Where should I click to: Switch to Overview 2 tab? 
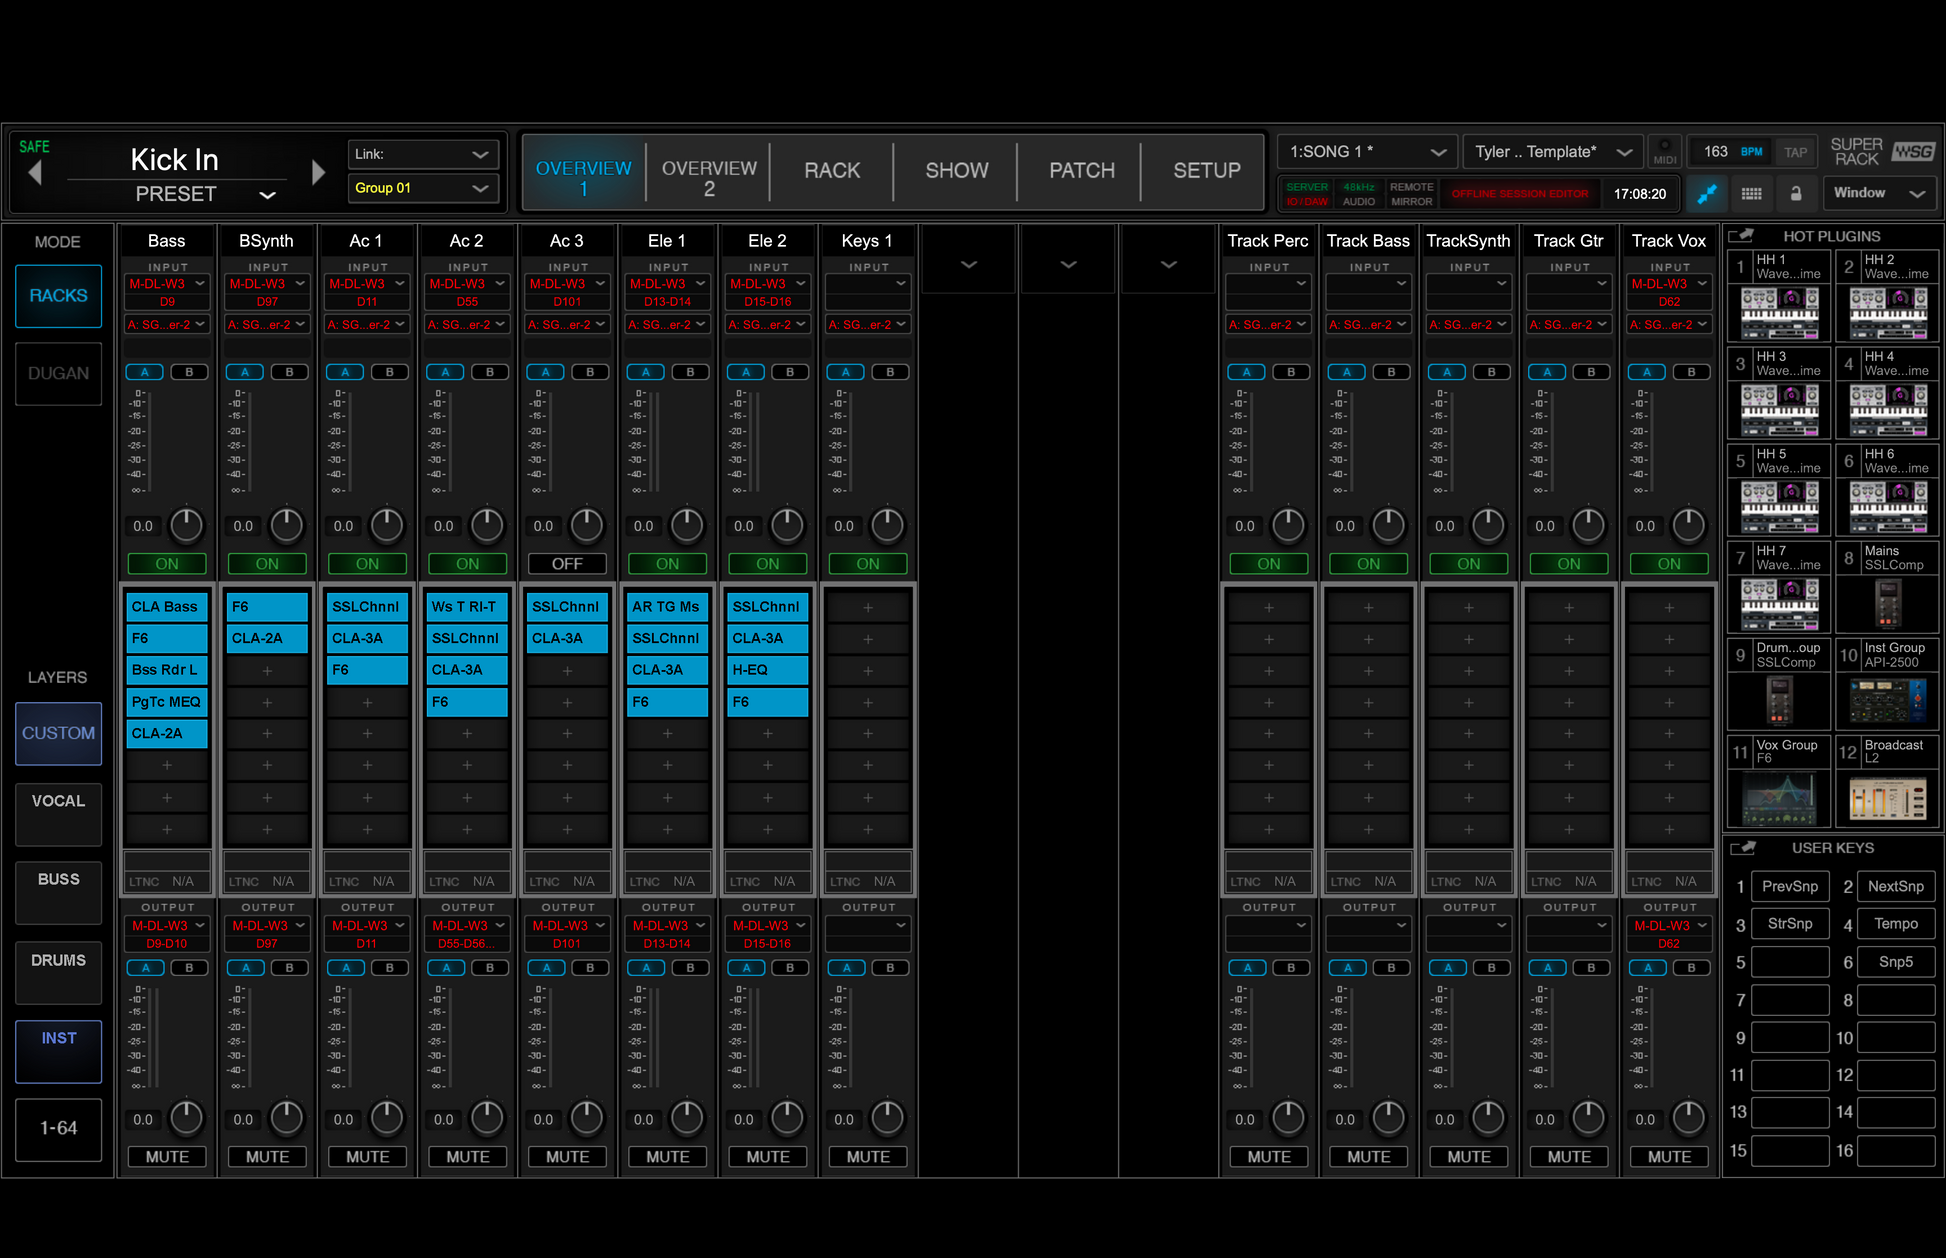(x=709, y=172)
